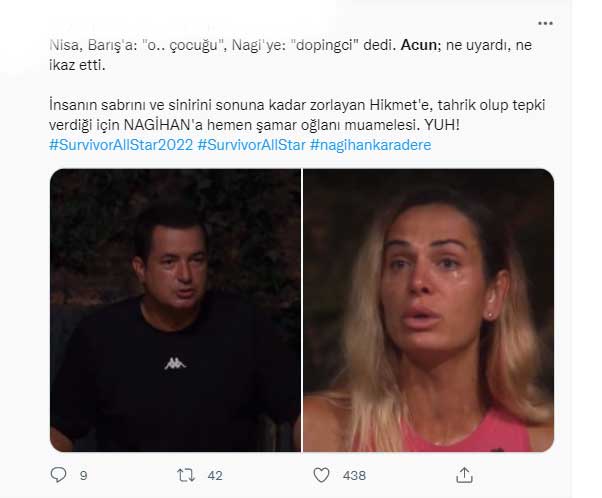Click the bold word Acun in tweet
The height and width of the screenshot is (498, 602).
pos(418,45)
